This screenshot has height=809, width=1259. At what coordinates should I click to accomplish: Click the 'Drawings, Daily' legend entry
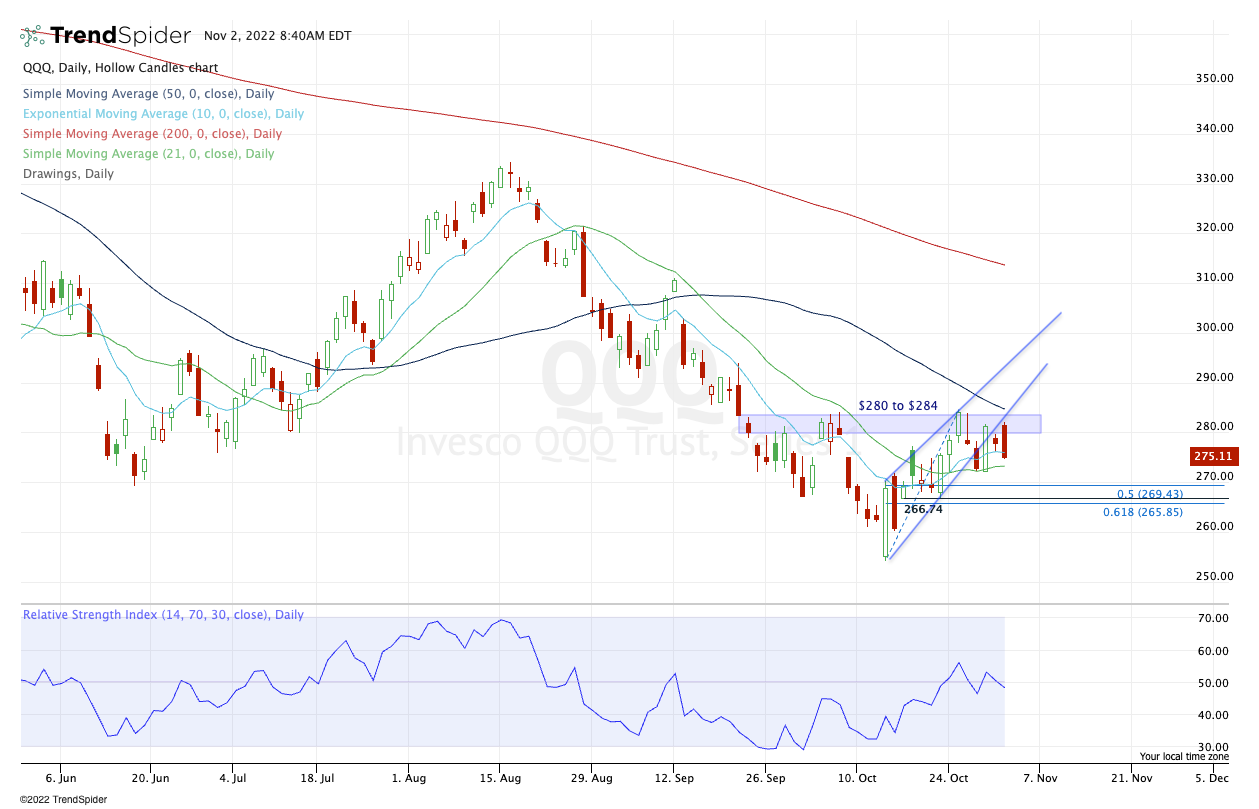[x=68, y=174]
